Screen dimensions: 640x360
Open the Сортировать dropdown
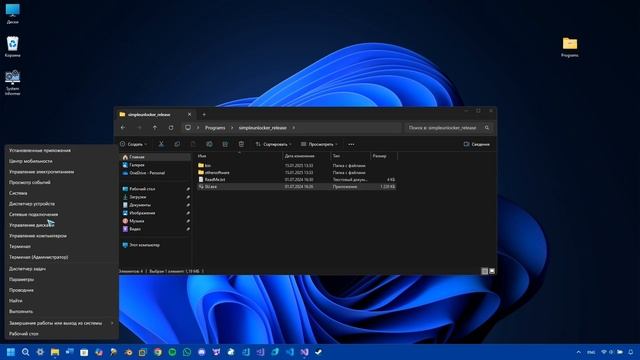(x=273, y=144)
